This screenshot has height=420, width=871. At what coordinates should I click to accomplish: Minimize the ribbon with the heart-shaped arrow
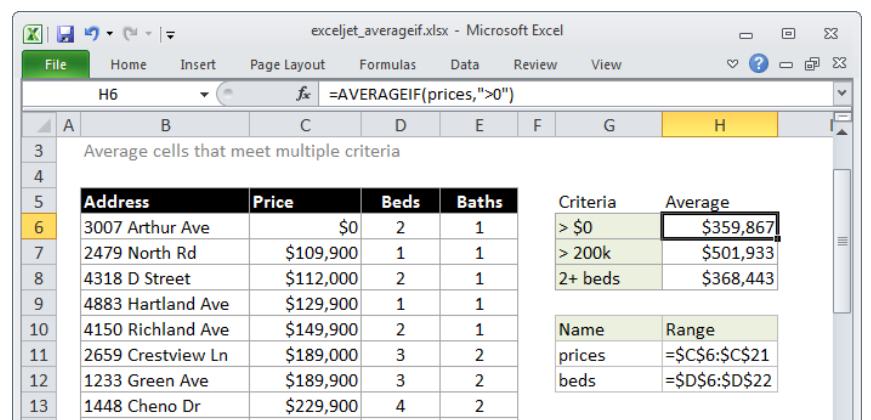tap(733, 64)
